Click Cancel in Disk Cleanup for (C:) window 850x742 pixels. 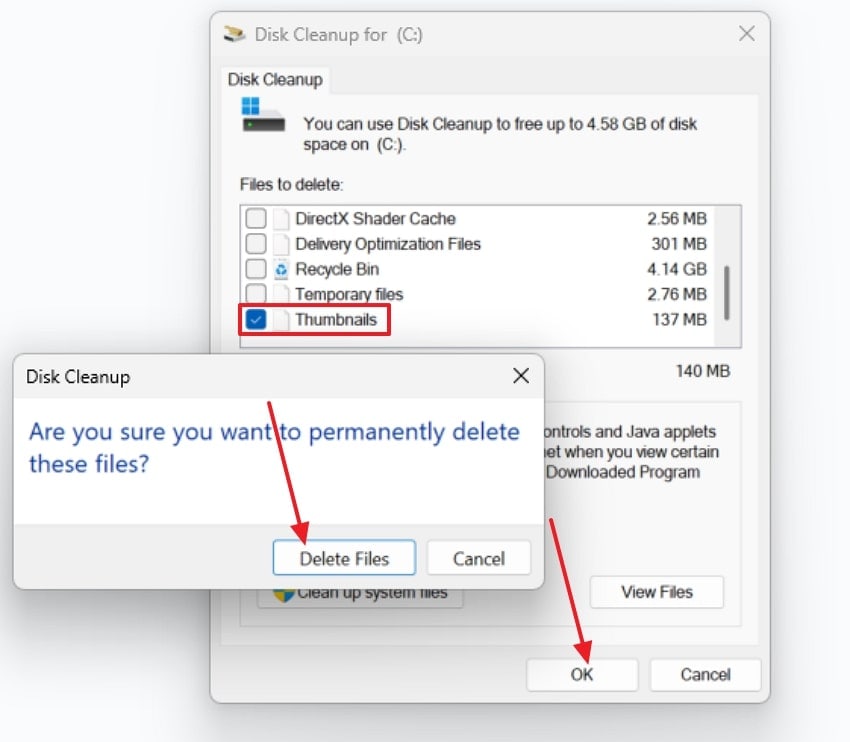(x=705, y=674)
